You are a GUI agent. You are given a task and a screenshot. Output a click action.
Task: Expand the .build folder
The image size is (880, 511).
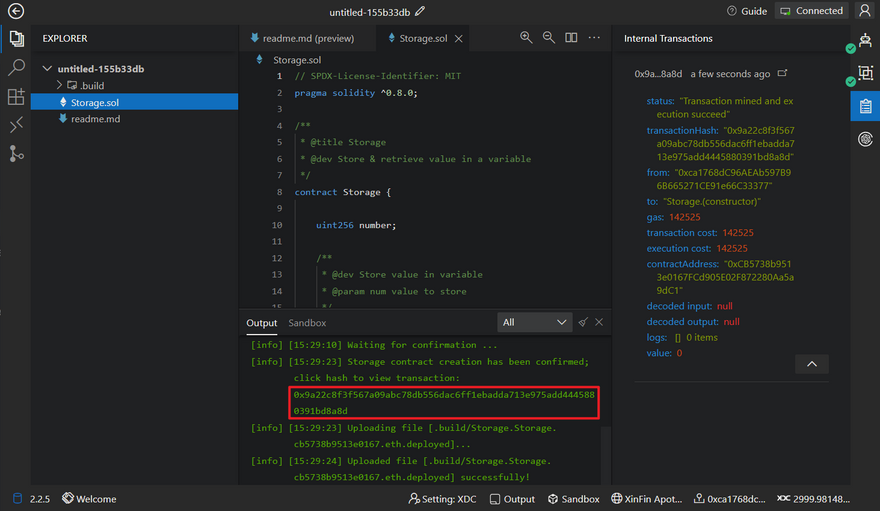tap(59, 85)
